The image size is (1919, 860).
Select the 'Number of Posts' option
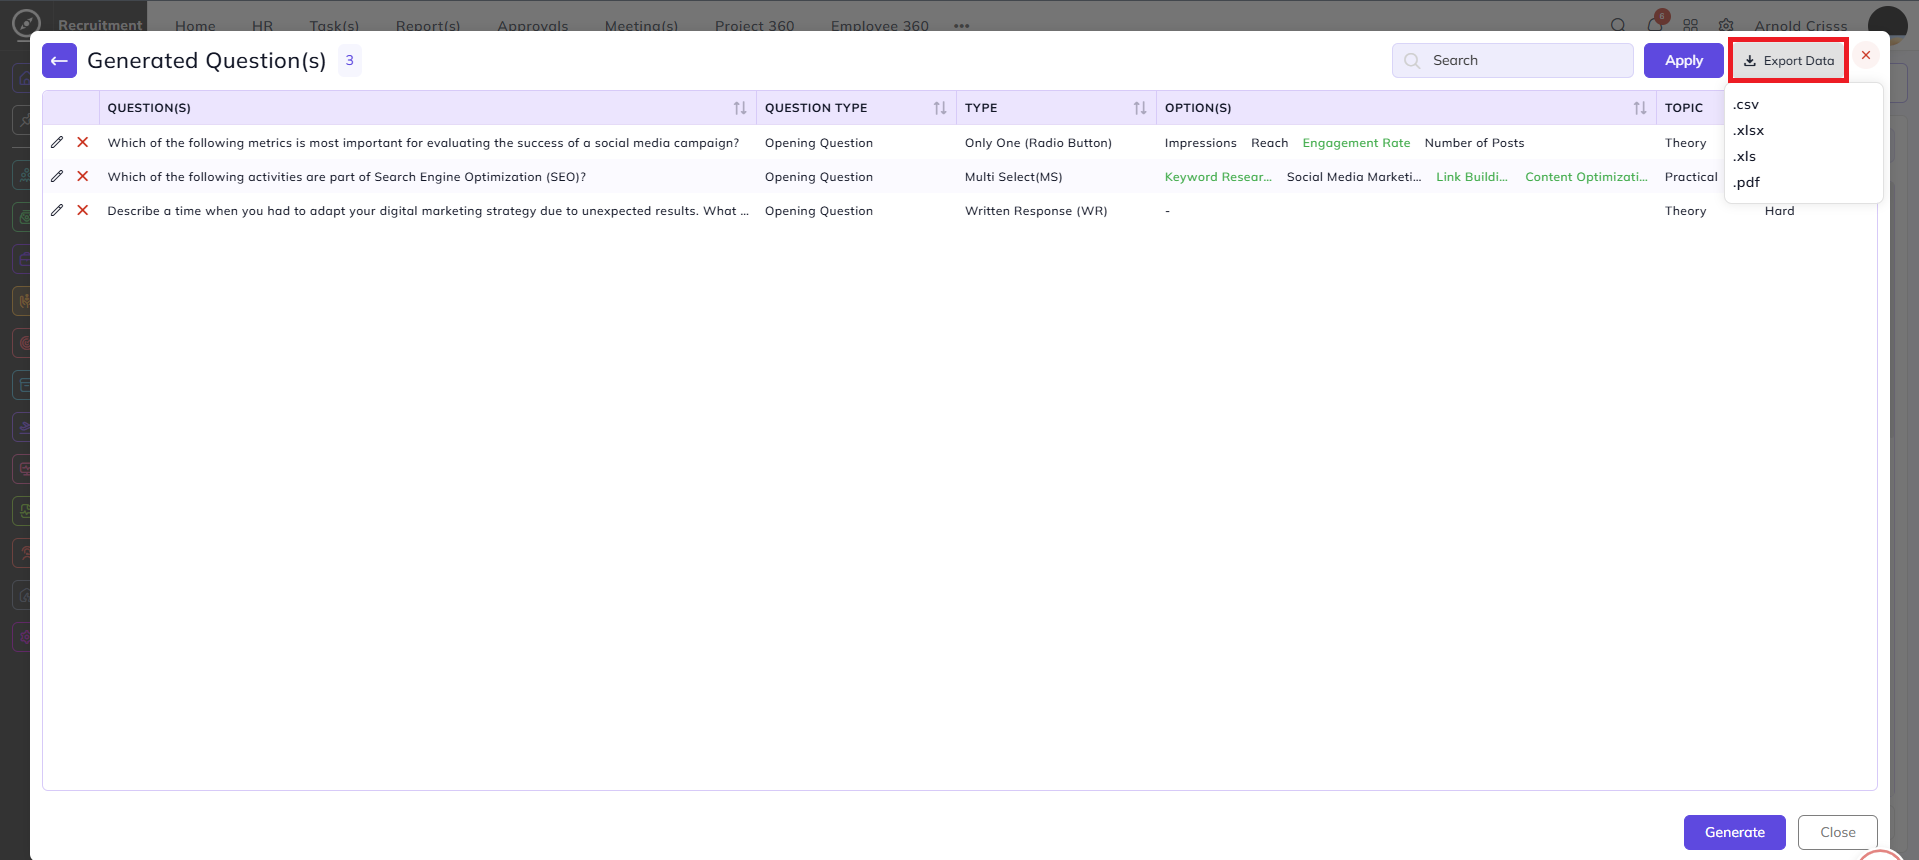(x=1475, y=143)
